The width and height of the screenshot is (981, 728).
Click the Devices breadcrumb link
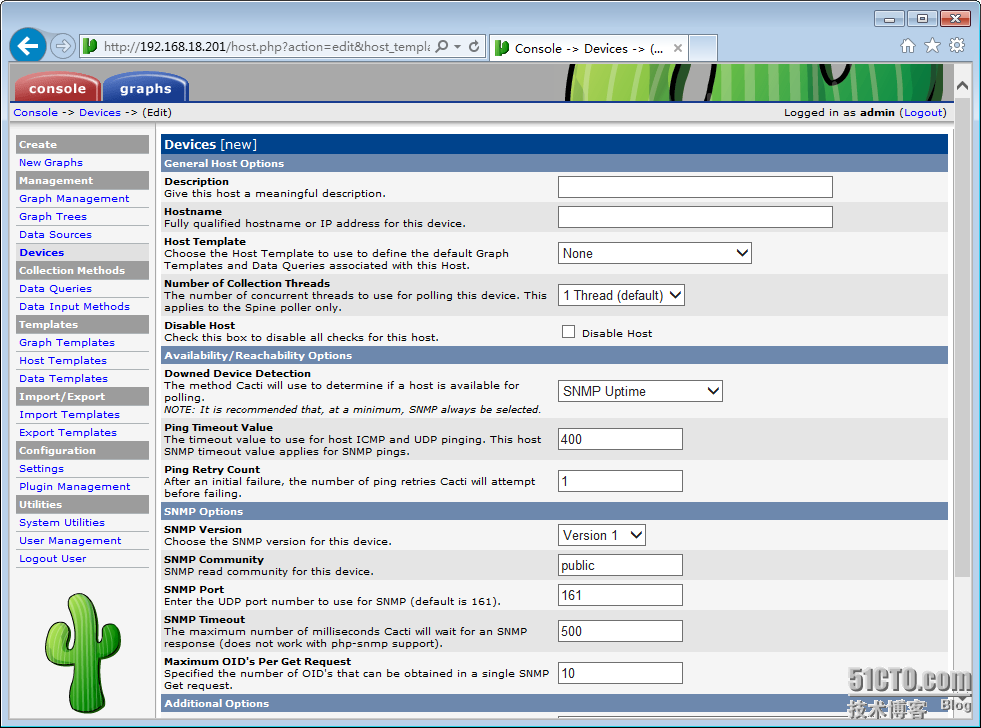100,113
